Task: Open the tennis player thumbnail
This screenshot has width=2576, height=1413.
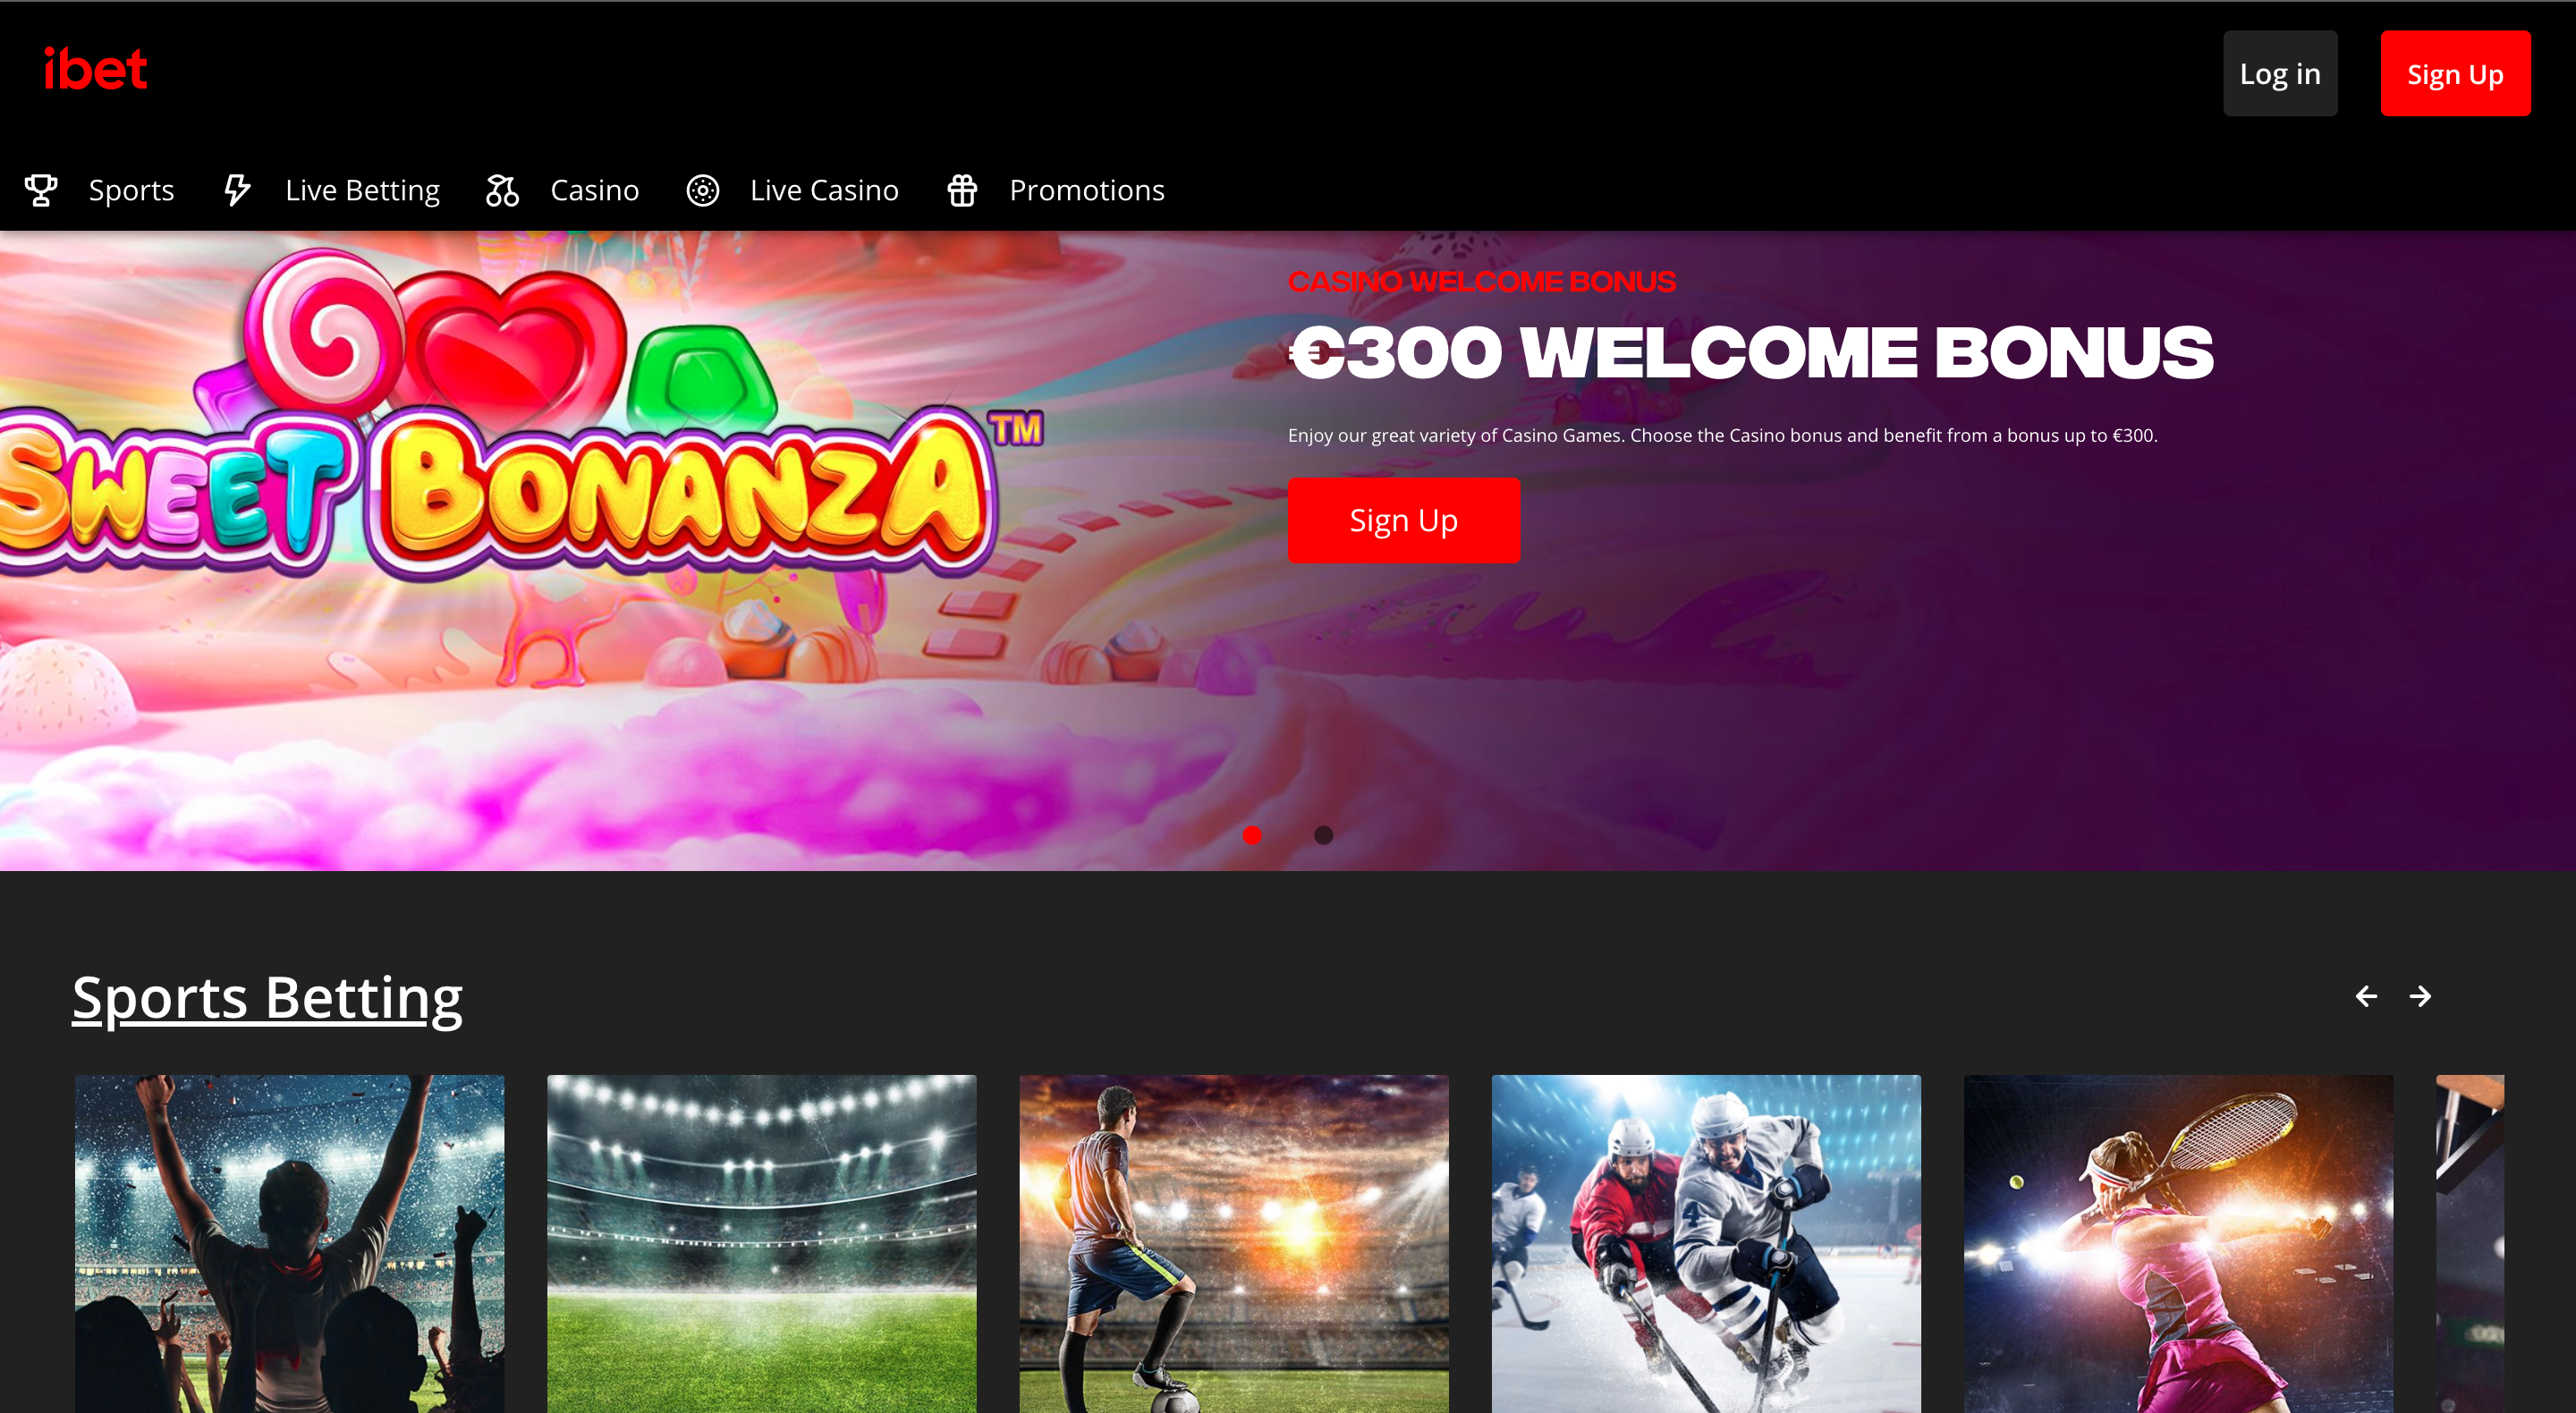Action: [2178, 1243]
